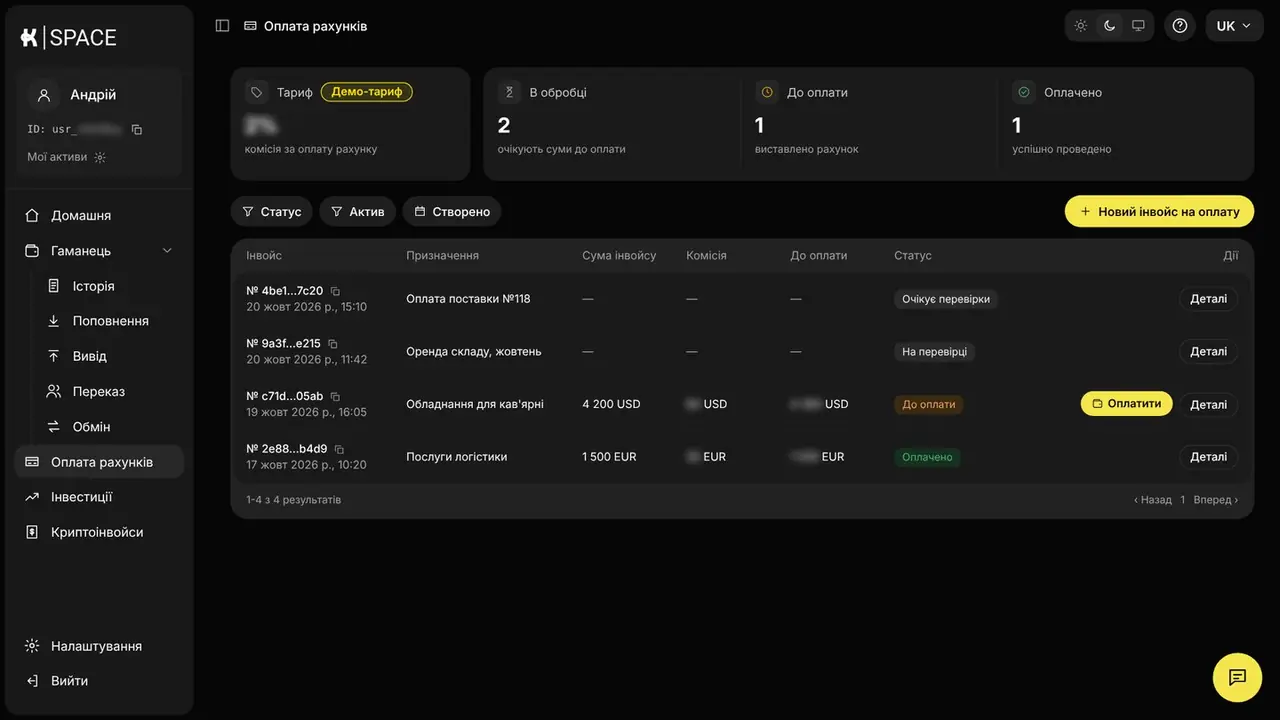Toggle the sidebar panel icon

tap(223, 26)
